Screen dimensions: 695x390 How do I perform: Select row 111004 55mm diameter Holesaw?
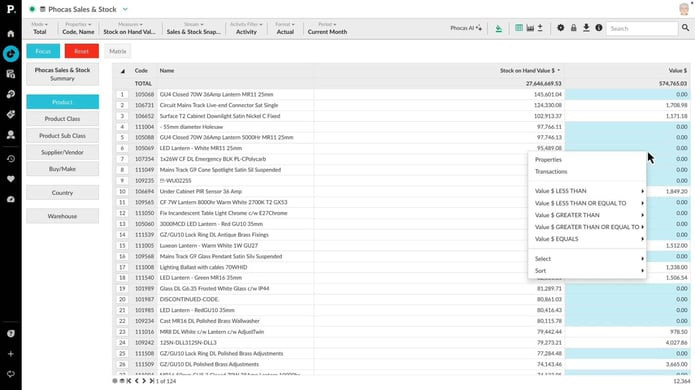coord(402,127)
